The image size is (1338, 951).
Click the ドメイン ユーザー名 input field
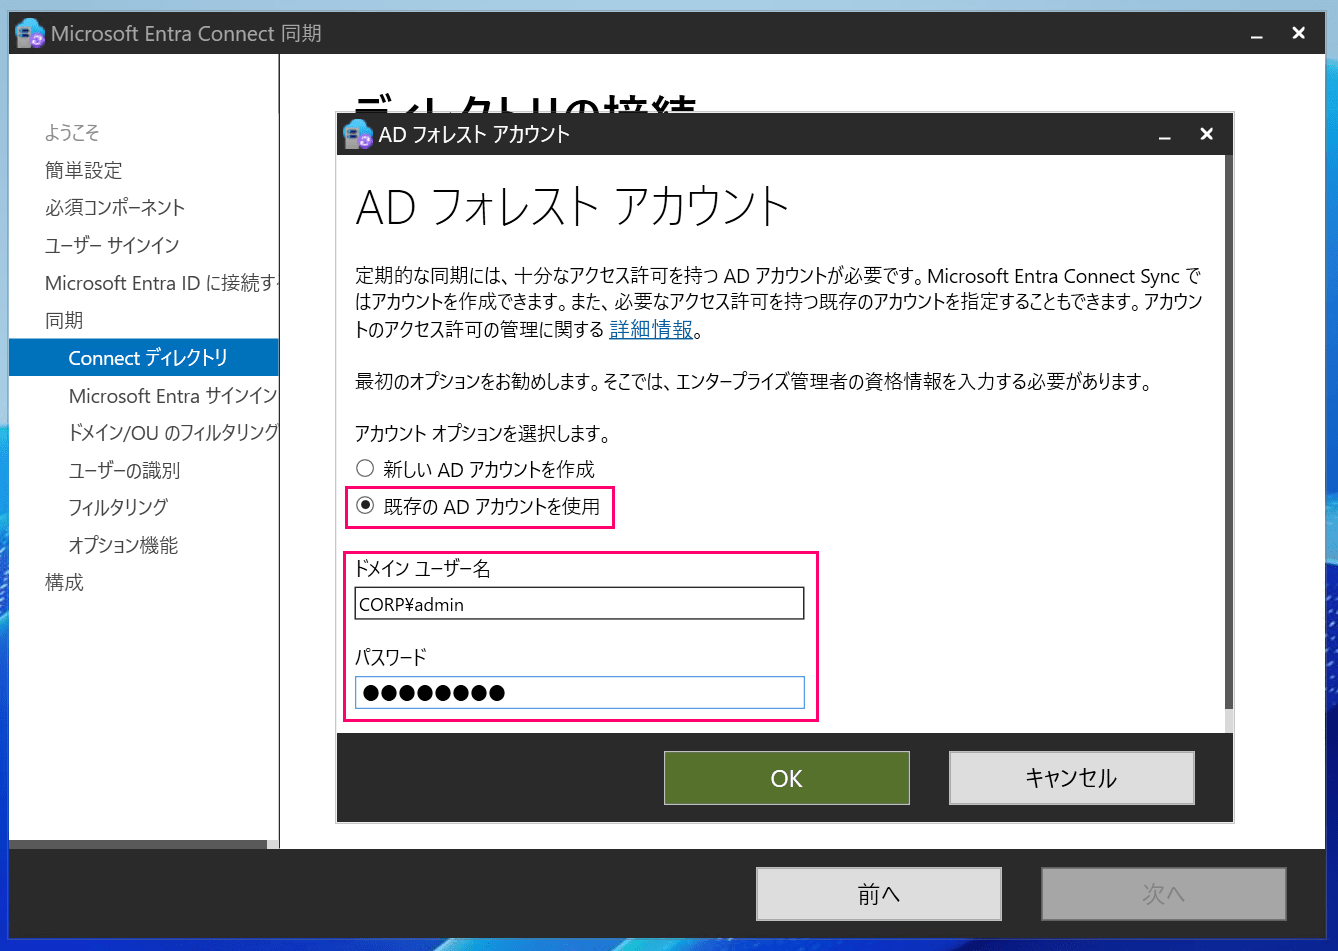(579, 603)
